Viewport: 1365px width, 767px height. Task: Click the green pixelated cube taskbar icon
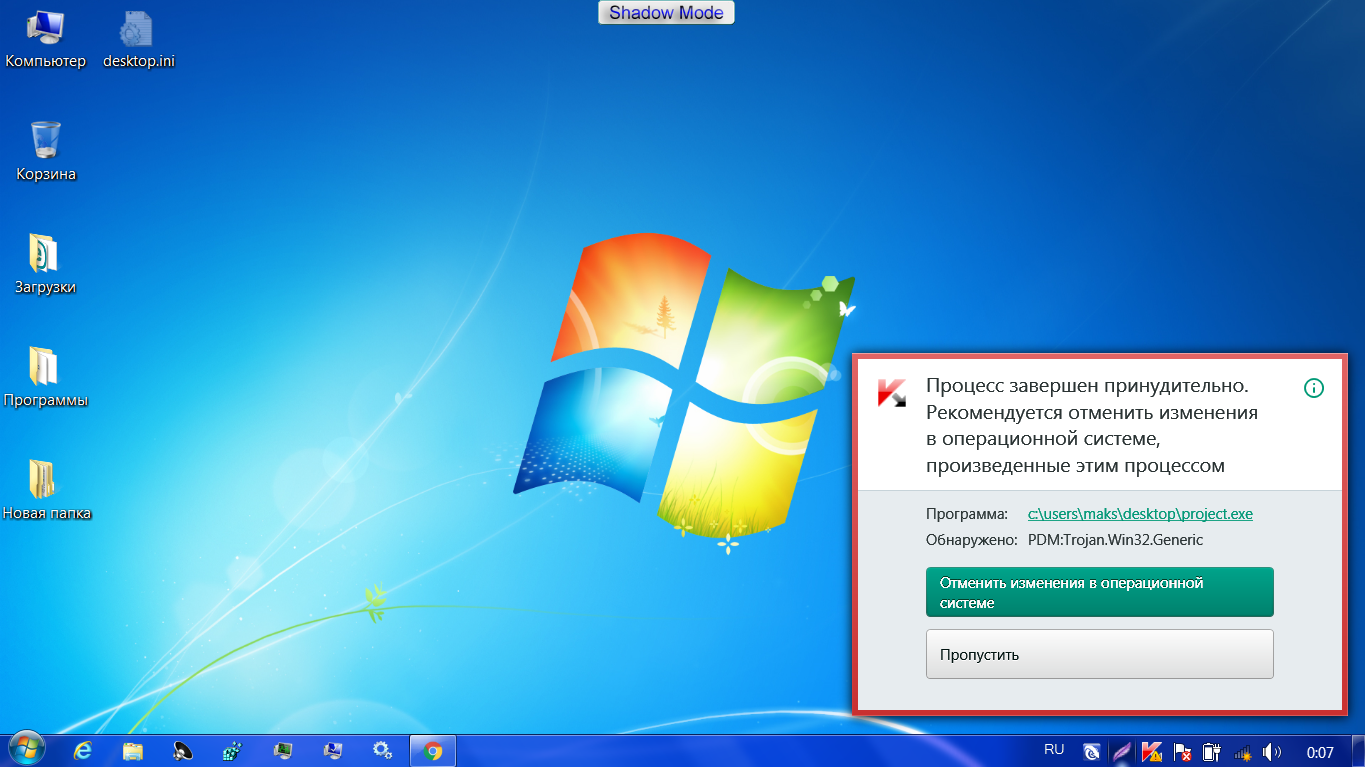coord(233,751)
